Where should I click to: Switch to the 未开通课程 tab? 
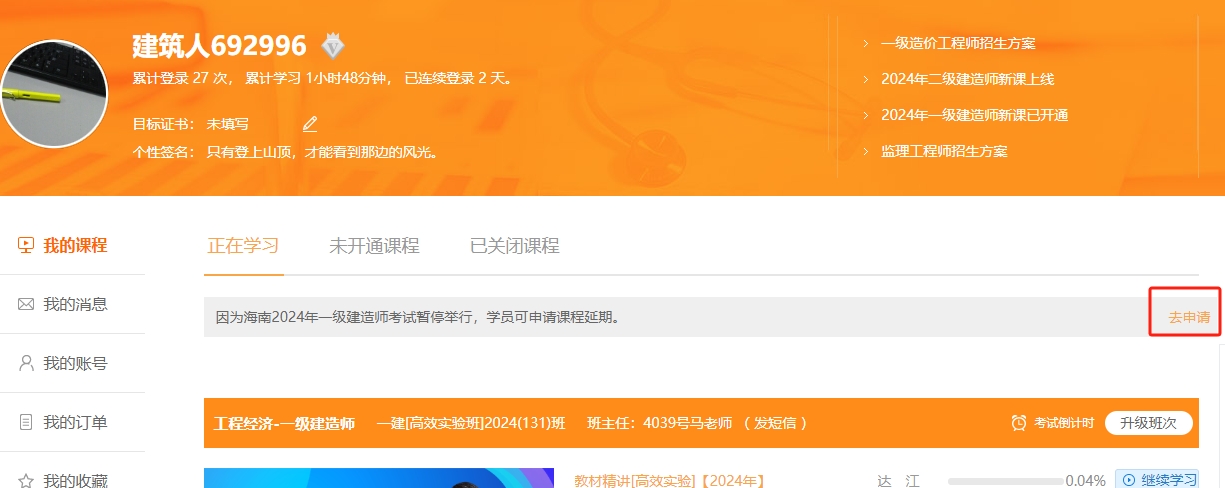point(374,246)
